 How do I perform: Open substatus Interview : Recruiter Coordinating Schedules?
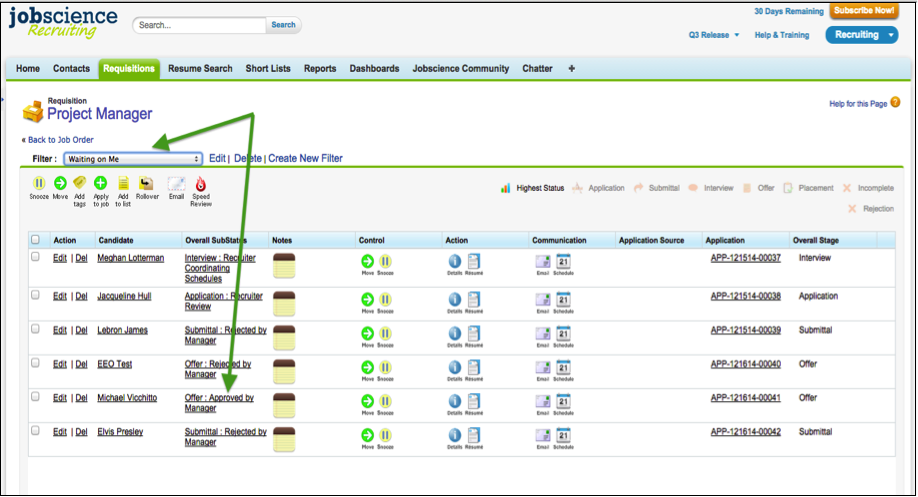coord(220,268)
